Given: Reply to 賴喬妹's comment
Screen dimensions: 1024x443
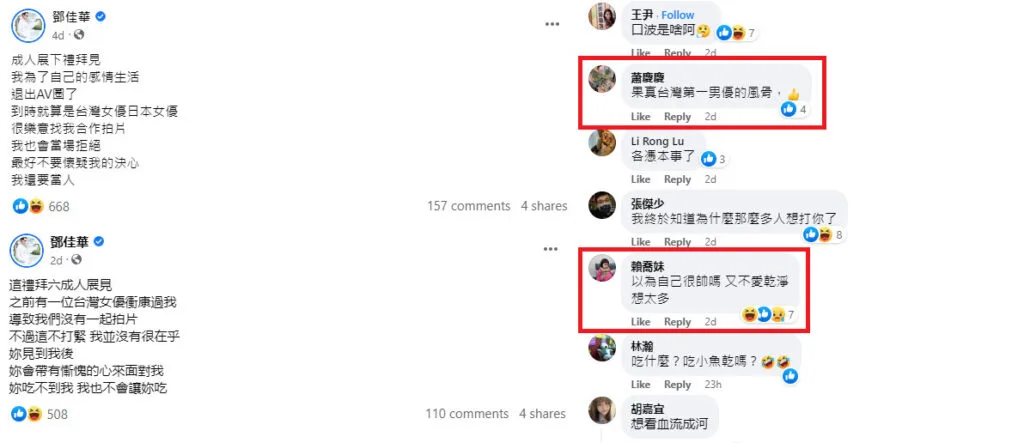Looking at the screenshot, I should point(677,321).
